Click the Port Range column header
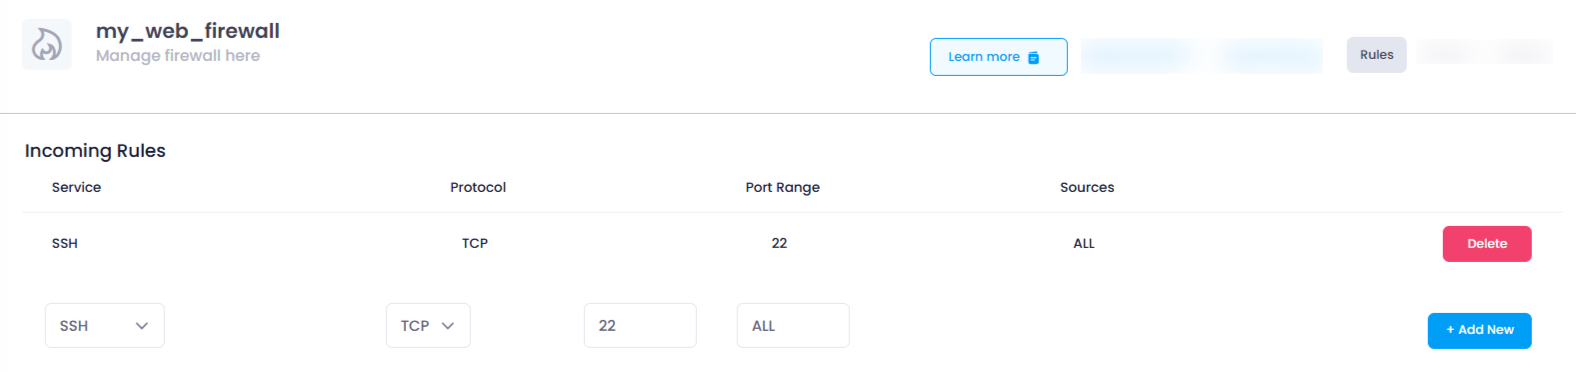The width and height of the screenshot is (1576, 372). coord(782,187)
